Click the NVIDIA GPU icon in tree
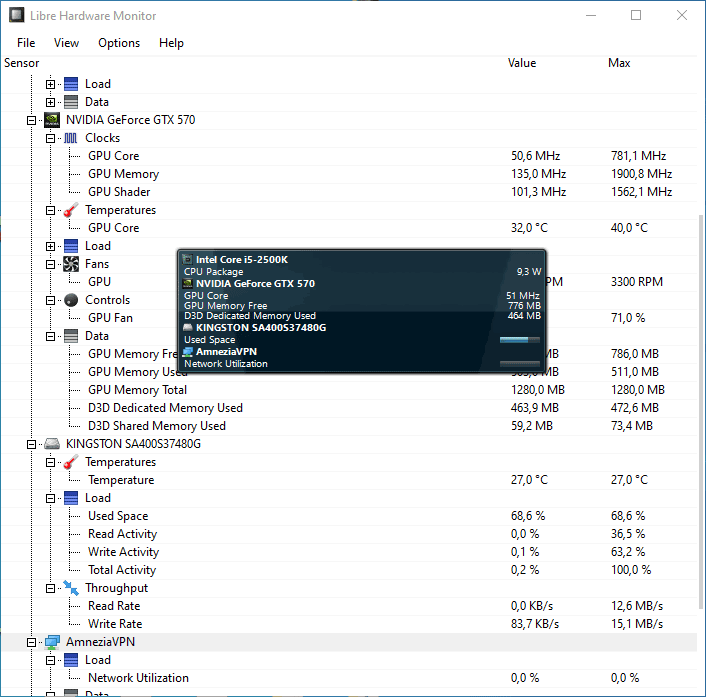Image resolution: width=706 pixels, height=697 pixels. pos(52,120)
